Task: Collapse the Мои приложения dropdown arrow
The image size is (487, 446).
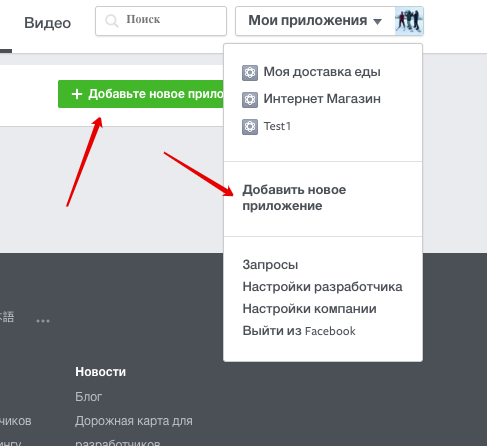Action: point(377,22)
